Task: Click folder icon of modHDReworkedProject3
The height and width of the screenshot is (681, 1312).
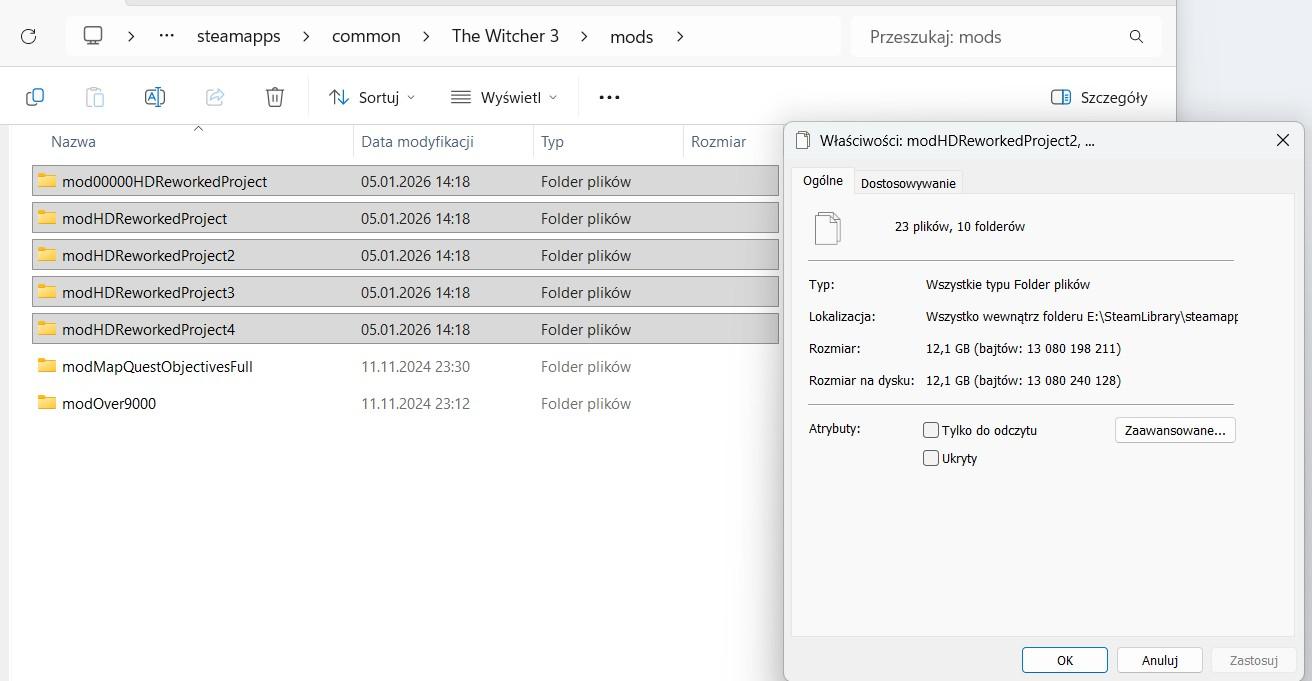Action: 47,292
